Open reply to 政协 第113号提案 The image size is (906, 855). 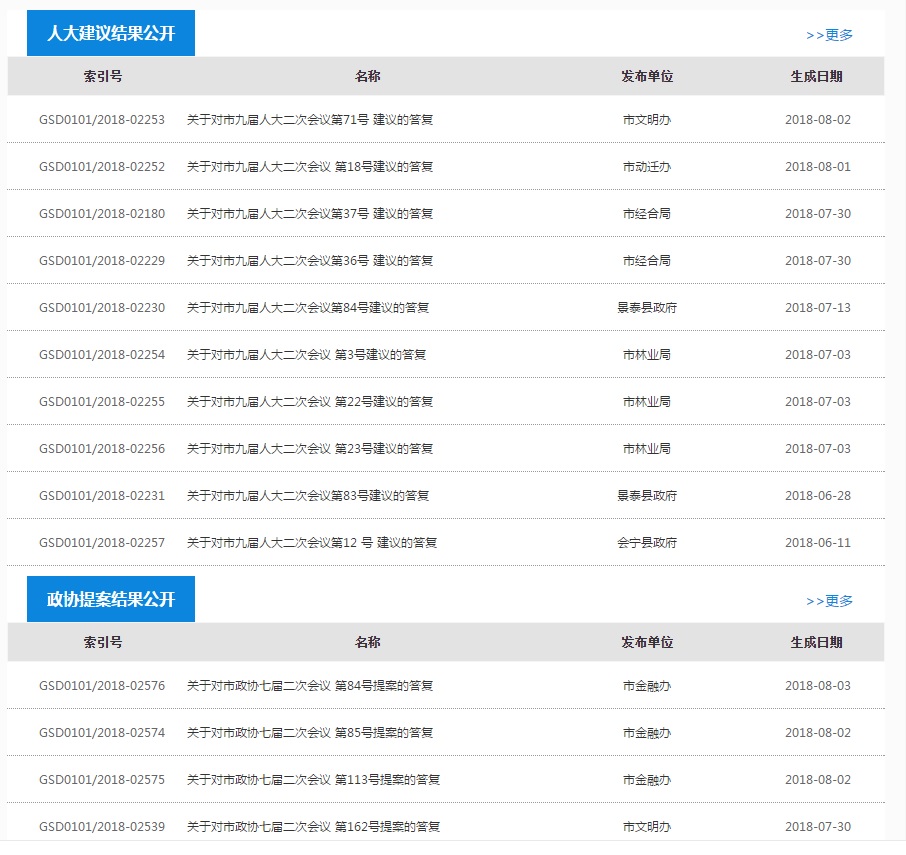(x=313, y=780)
